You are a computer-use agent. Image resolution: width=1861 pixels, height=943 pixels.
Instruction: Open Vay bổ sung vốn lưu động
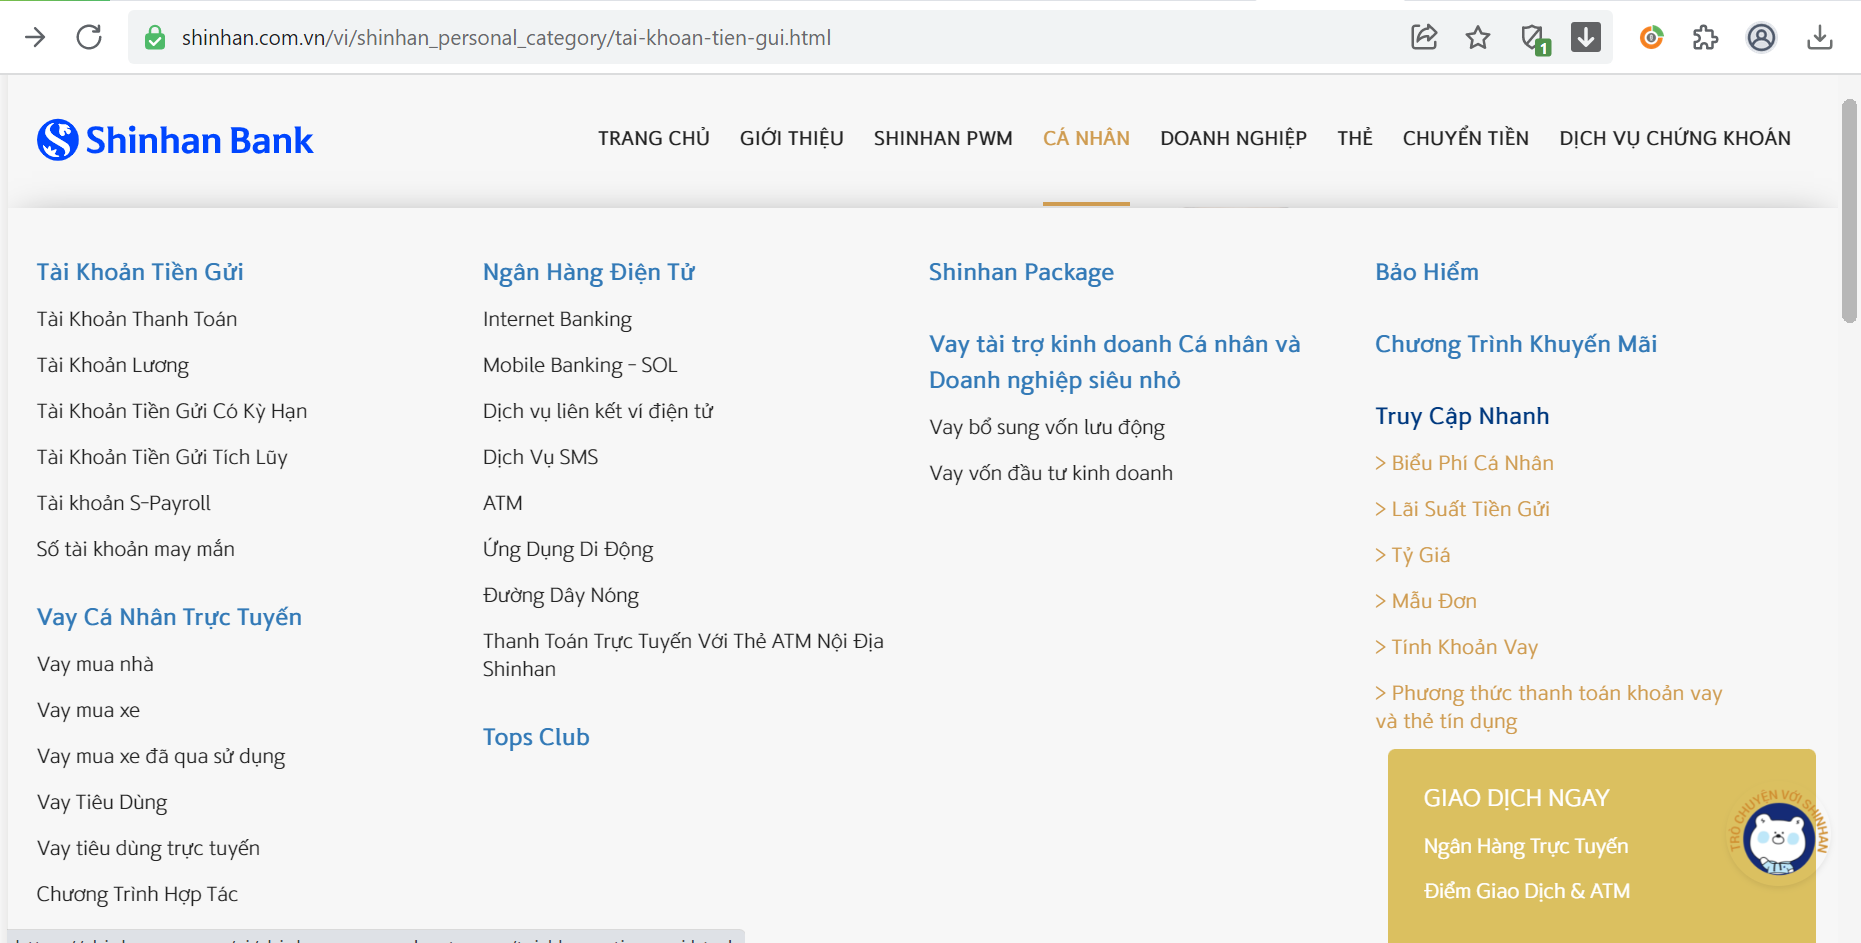tap(1047, 427)
